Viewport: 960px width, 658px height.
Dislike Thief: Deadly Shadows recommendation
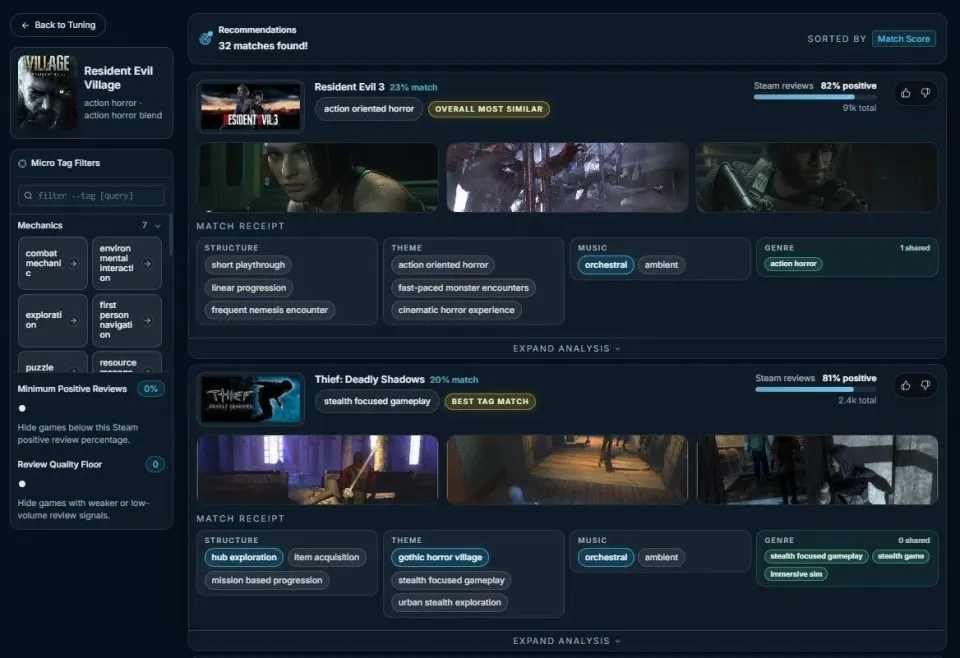pos(925,386)
